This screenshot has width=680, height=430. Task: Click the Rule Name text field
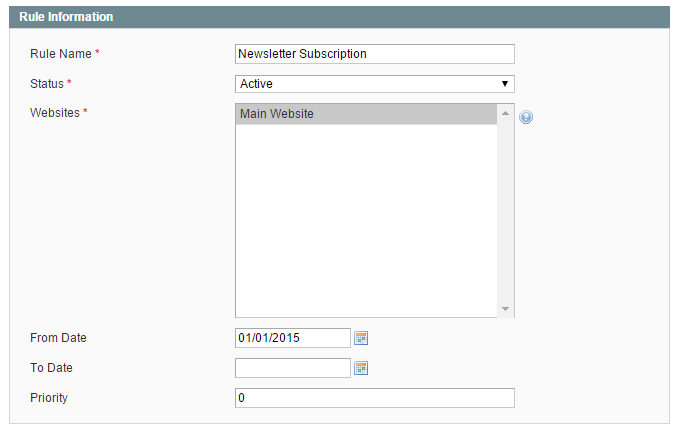tap(375, 54)
